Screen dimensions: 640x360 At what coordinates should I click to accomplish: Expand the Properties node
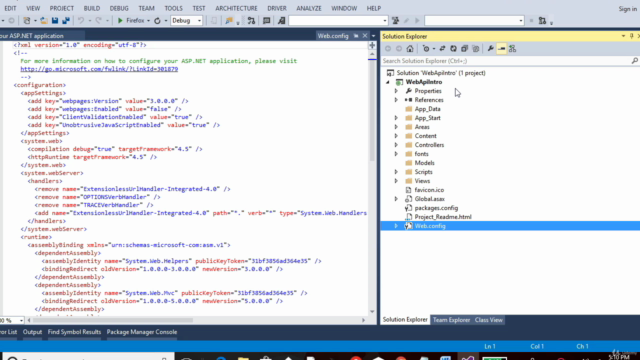(396, 91)
